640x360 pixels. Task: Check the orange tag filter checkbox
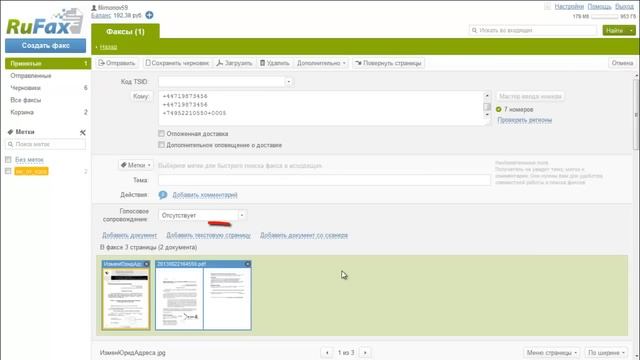[x=8, y=171]
